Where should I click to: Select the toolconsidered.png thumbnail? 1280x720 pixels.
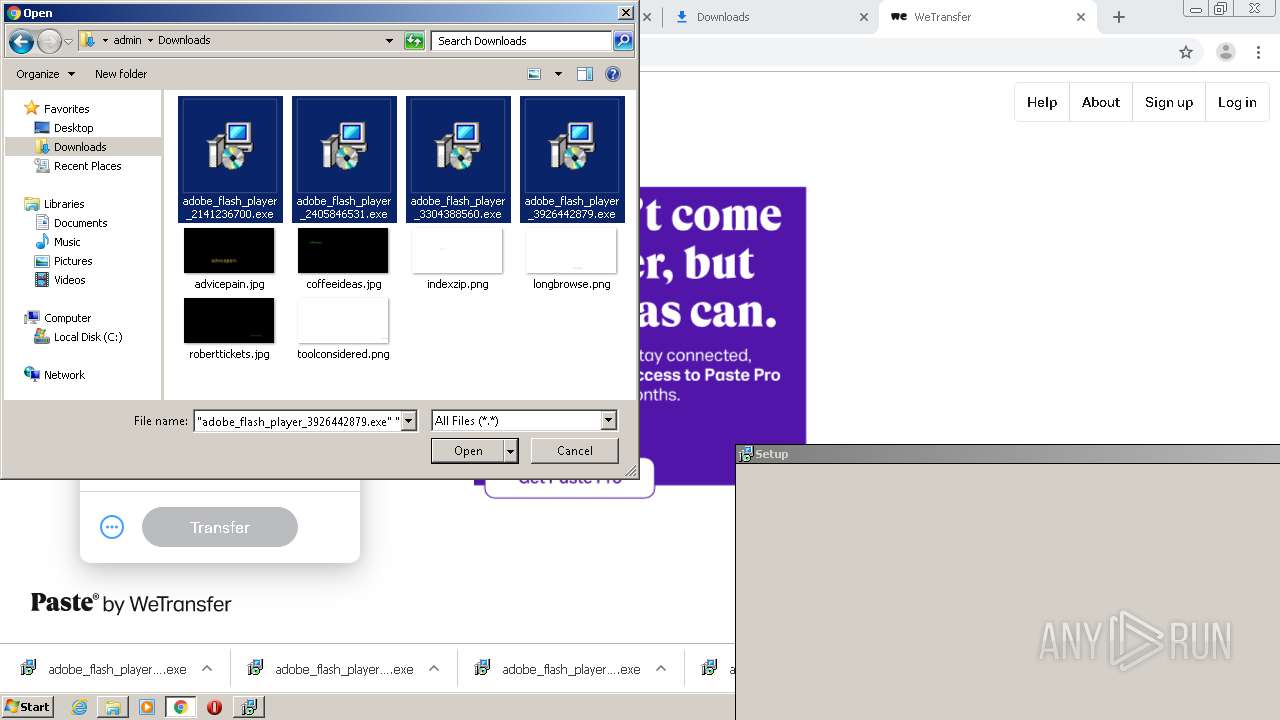point(343,321)
